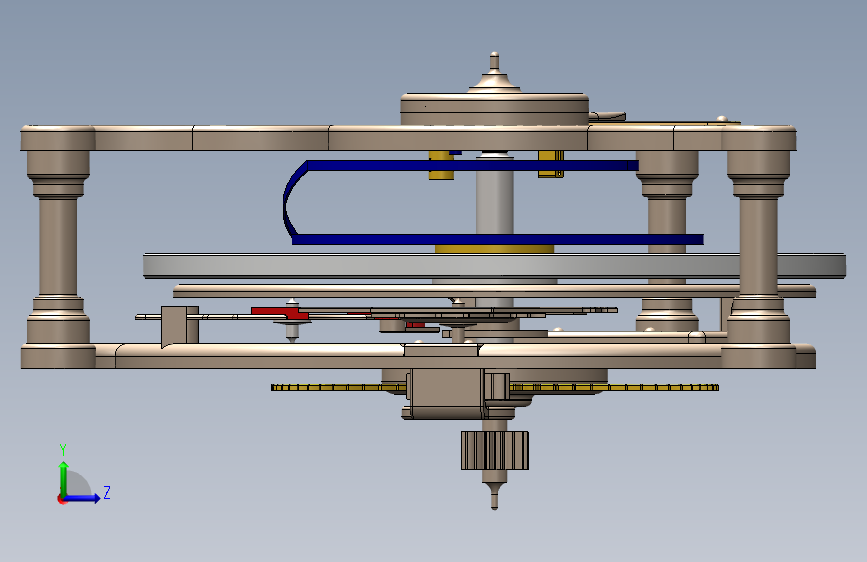Select the red lever part
Screen dimensions: 867x562
pyautogui.click(x=280, y=313)
